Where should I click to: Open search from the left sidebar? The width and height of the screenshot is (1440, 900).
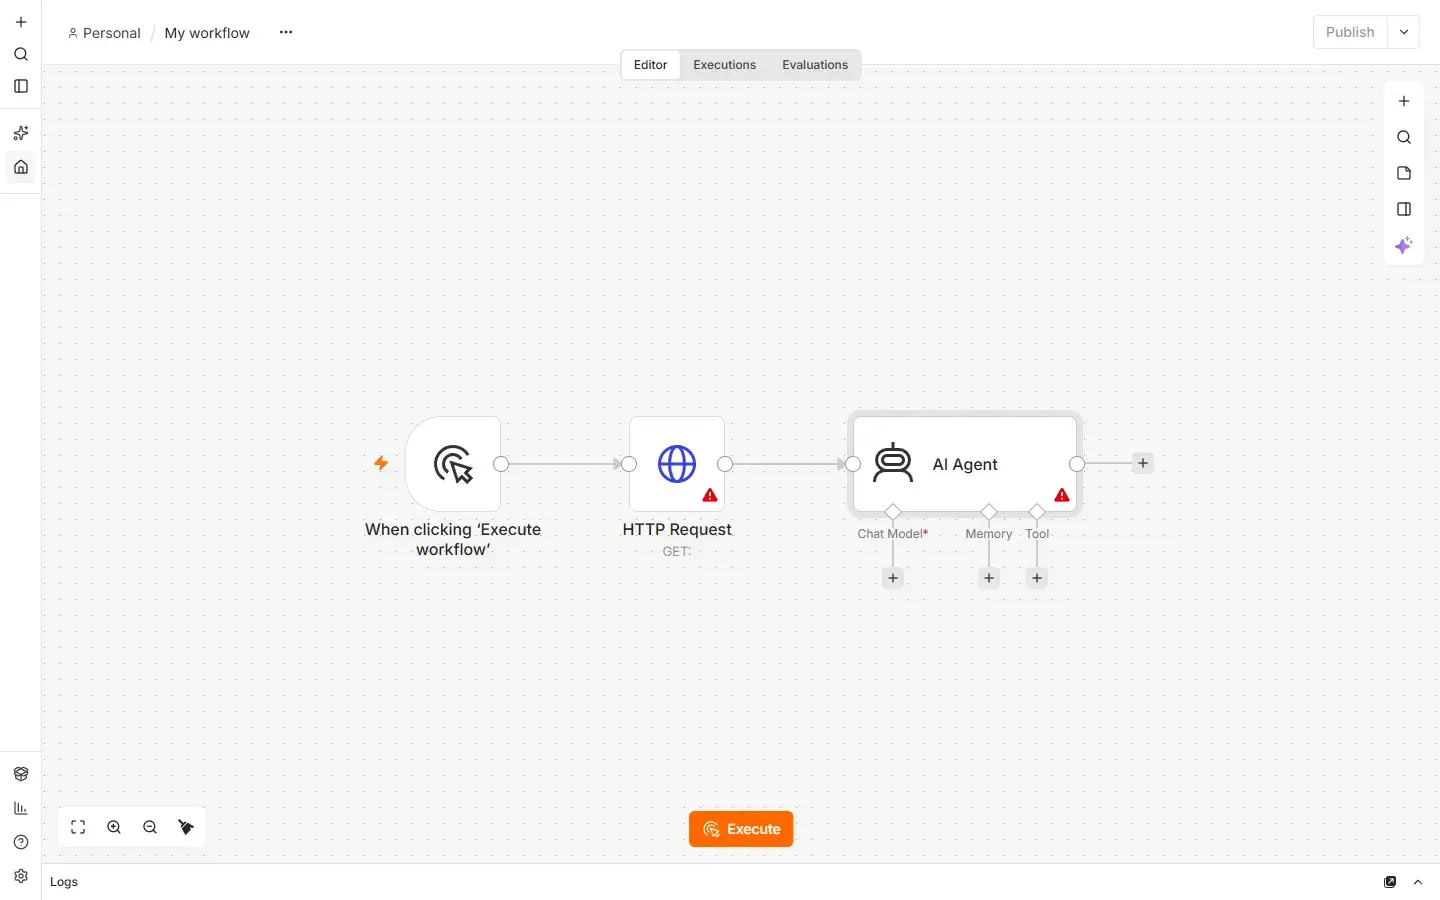click(21, 54)
